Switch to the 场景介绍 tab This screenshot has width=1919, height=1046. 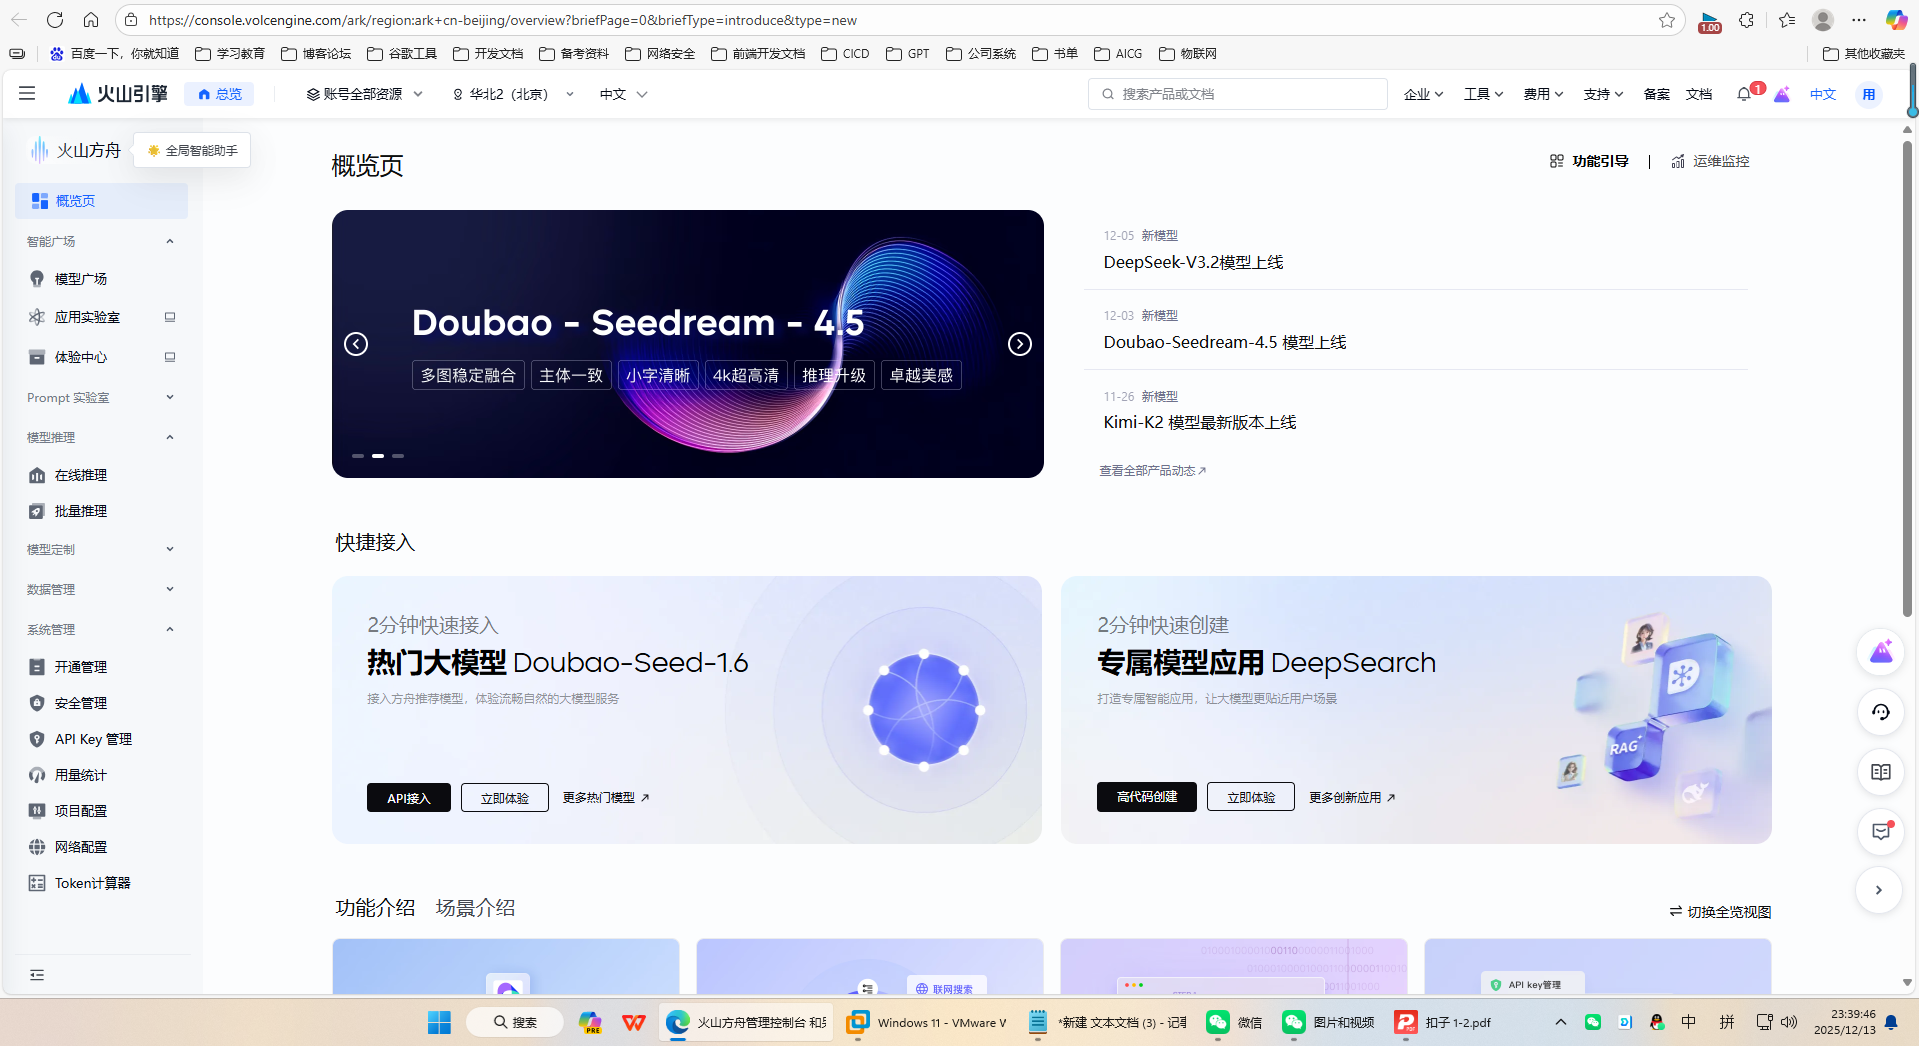pyautogui.click(x=475, y=907)
